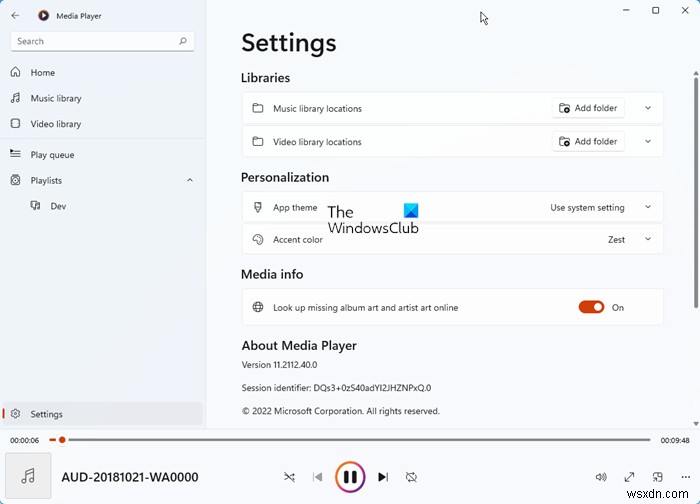The width and height of the screenshot is (700, 504).
Task: Click the globe icon in Media info
Action: 258,307
